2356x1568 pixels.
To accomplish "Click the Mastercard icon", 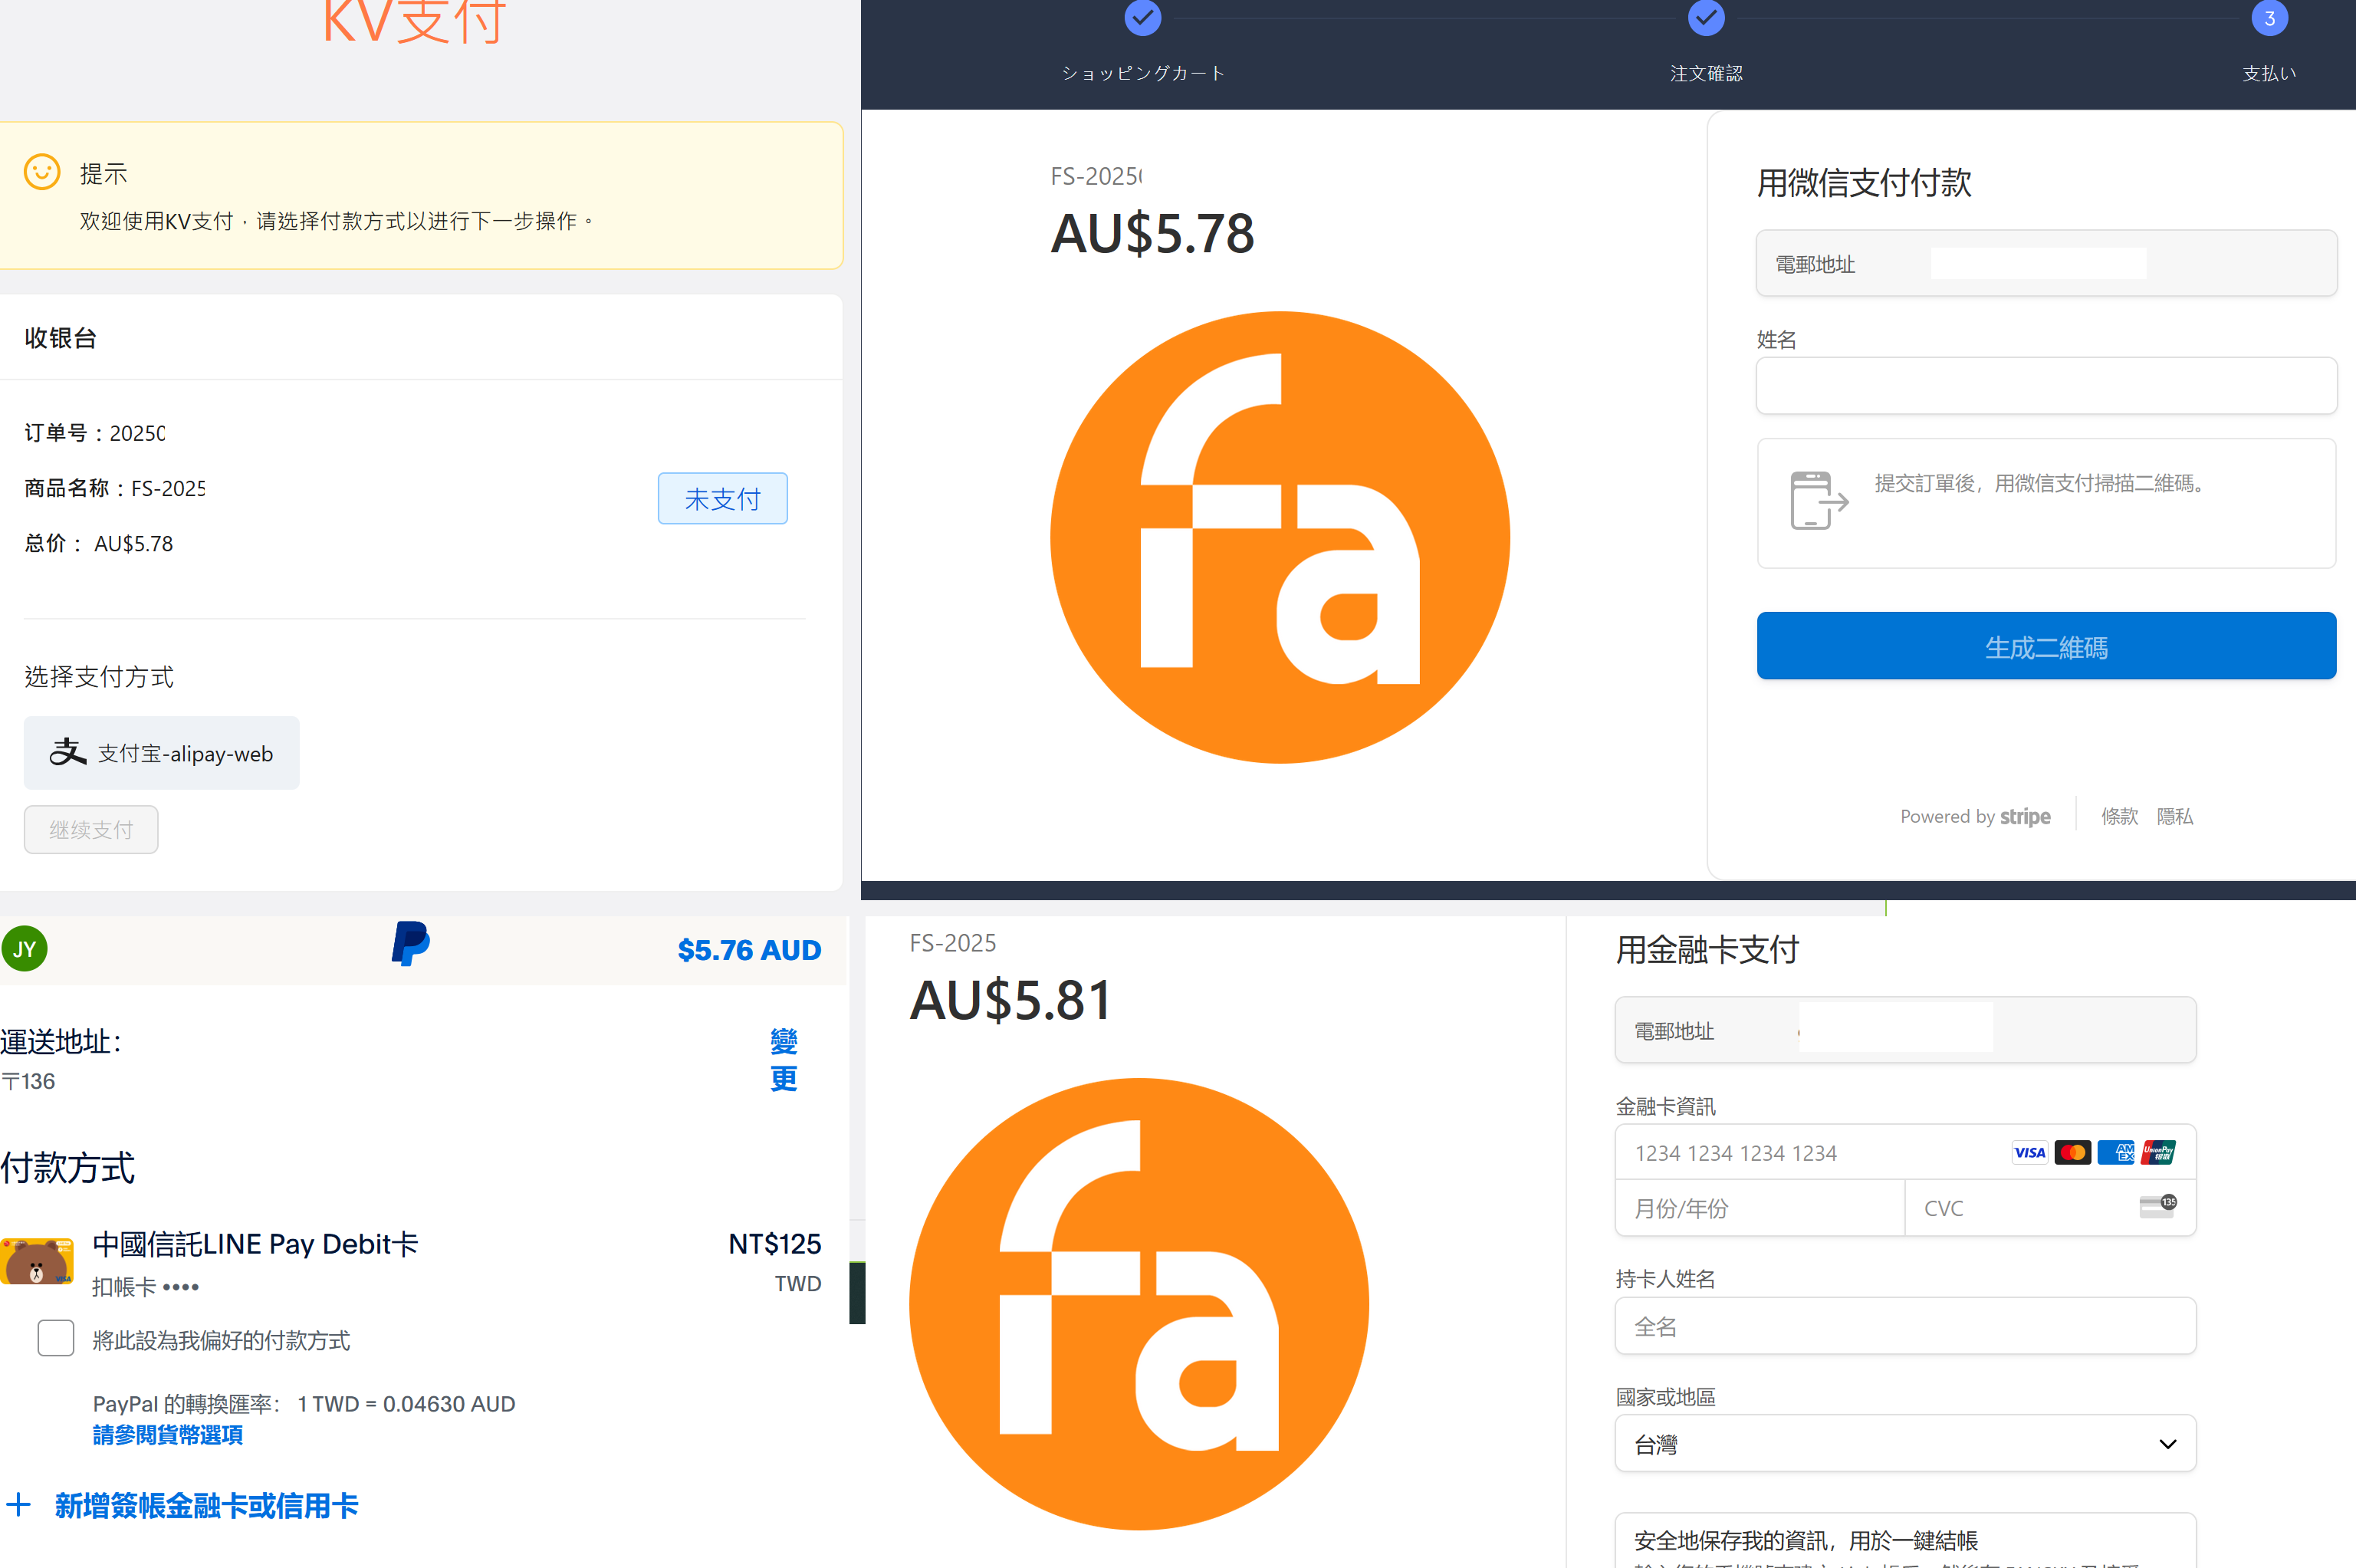I will click(x=2073, y=1153).
